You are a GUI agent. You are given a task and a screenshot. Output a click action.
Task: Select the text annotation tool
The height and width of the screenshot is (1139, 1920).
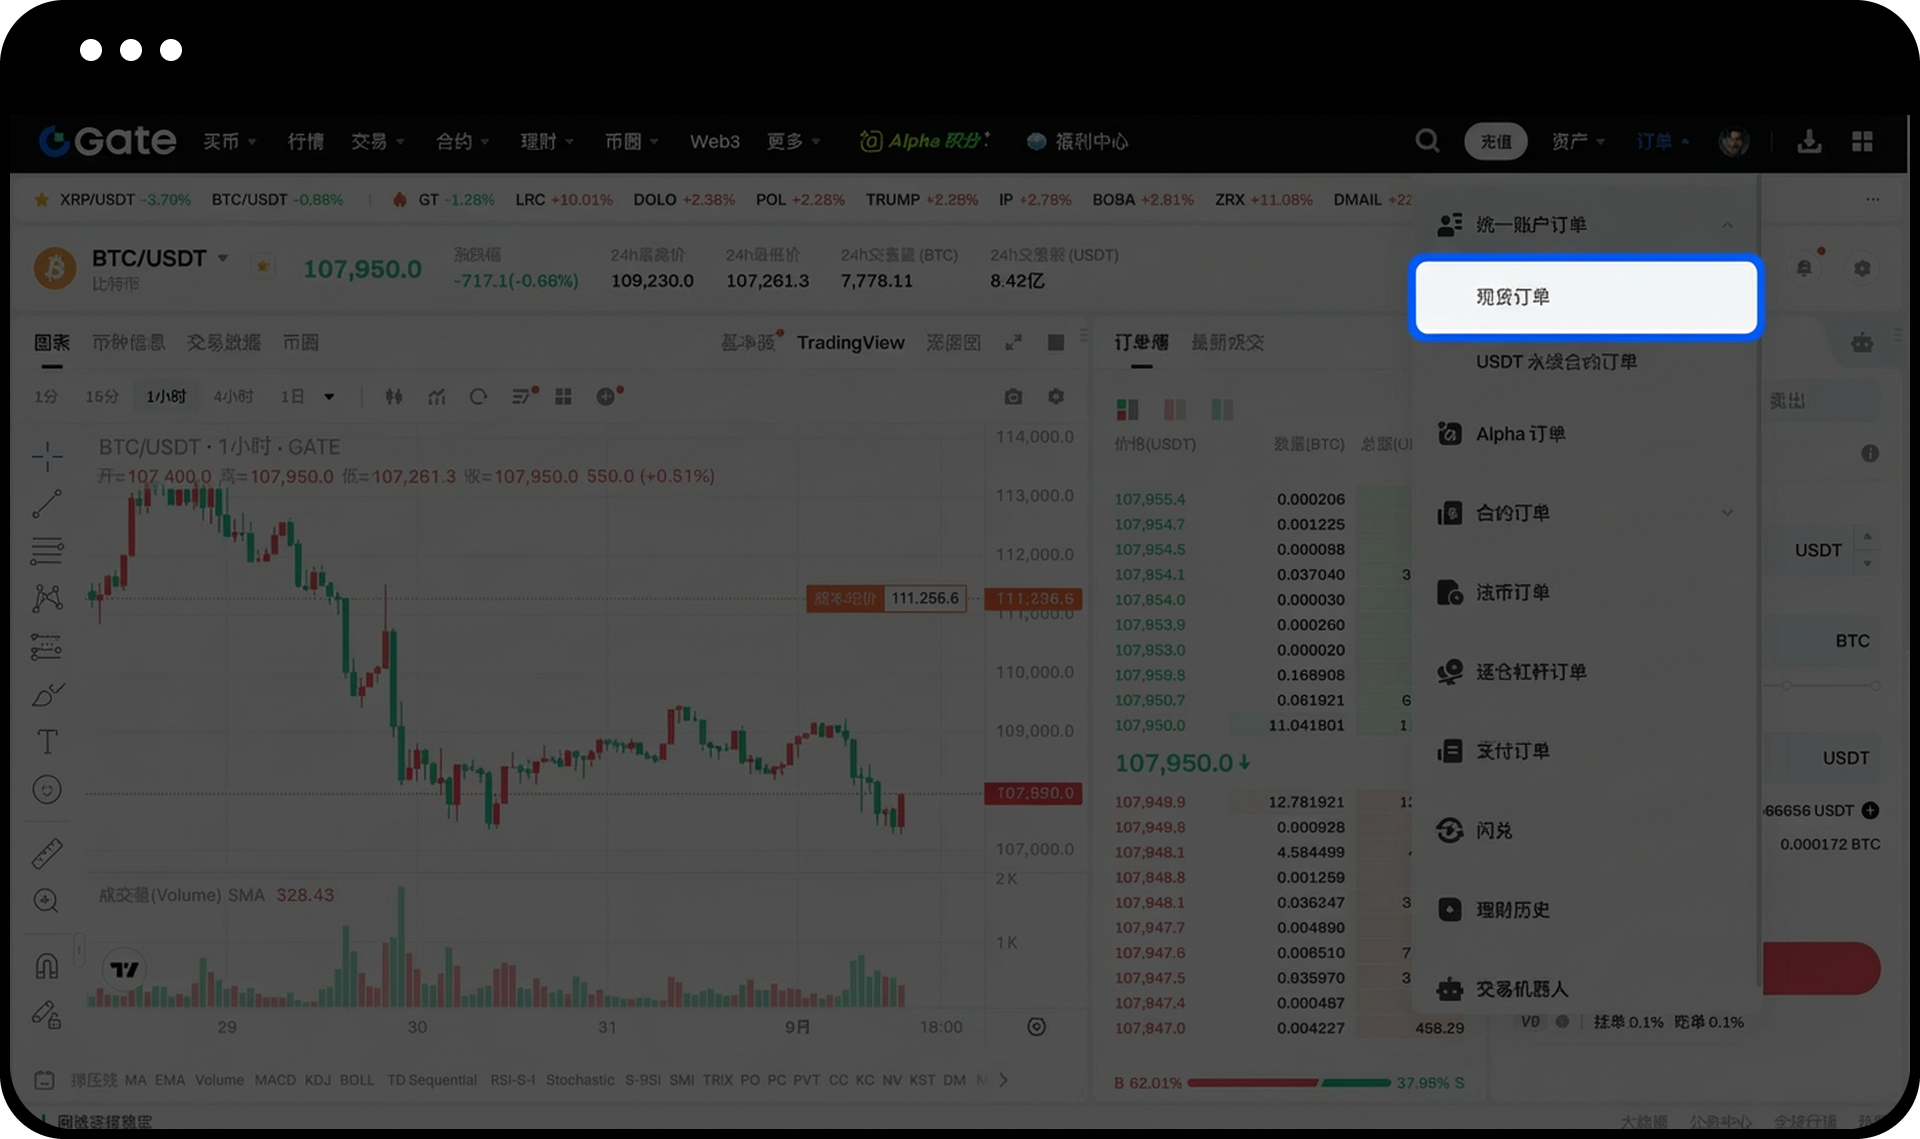tap(47, 741)
